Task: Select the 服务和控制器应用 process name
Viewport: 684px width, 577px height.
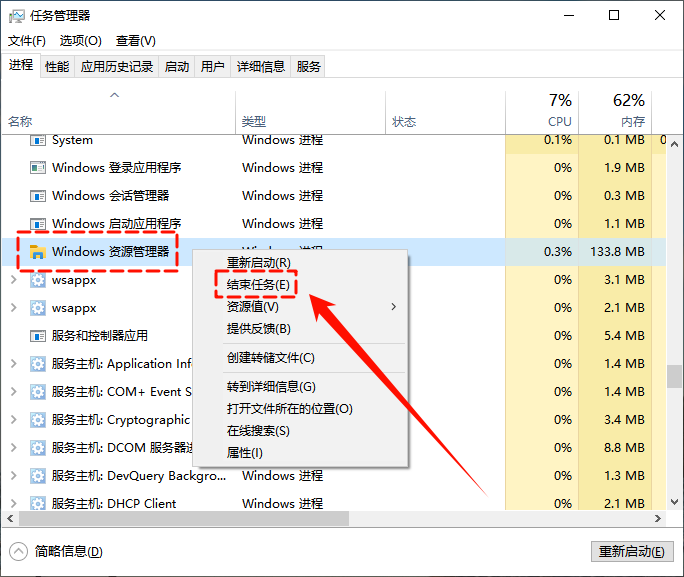Action: (x=100, y=336)
